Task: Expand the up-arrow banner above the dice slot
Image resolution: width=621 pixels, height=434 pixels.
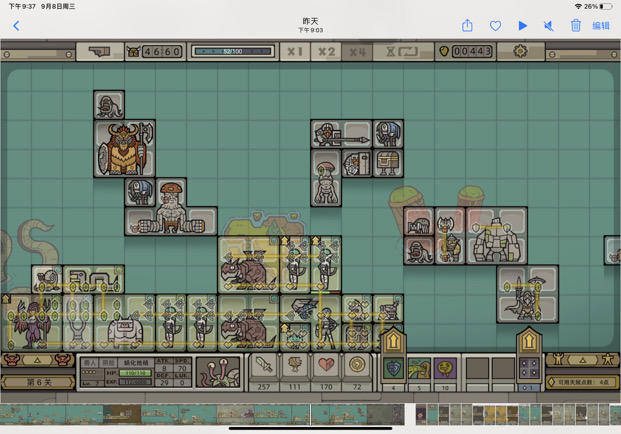Action: (x=529, y=341)
